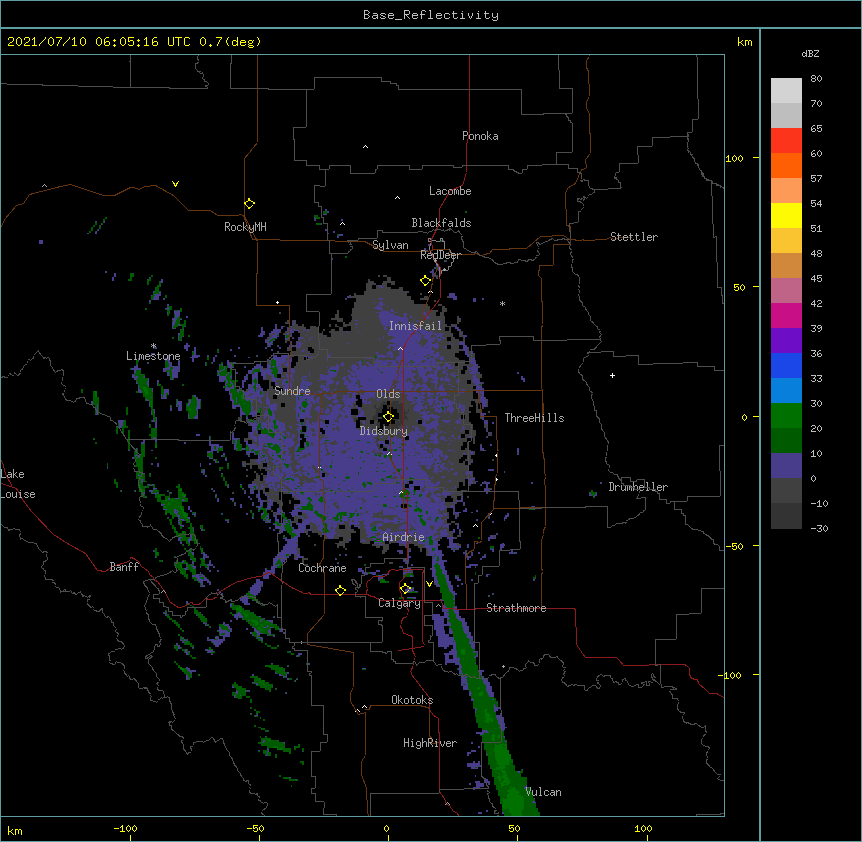Click the km unit label at bottom left

tap(15, 830)
